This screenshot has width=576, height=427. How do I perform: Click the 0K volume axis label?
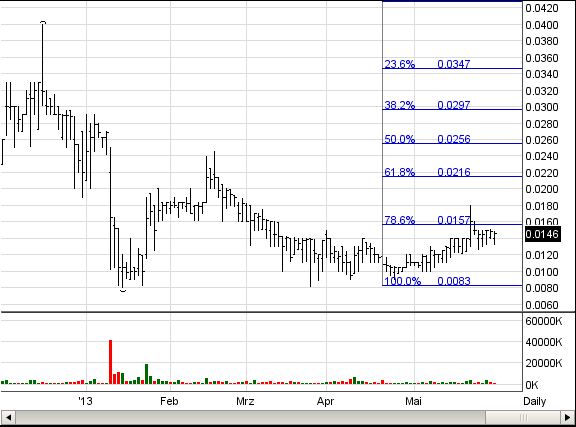532,385
